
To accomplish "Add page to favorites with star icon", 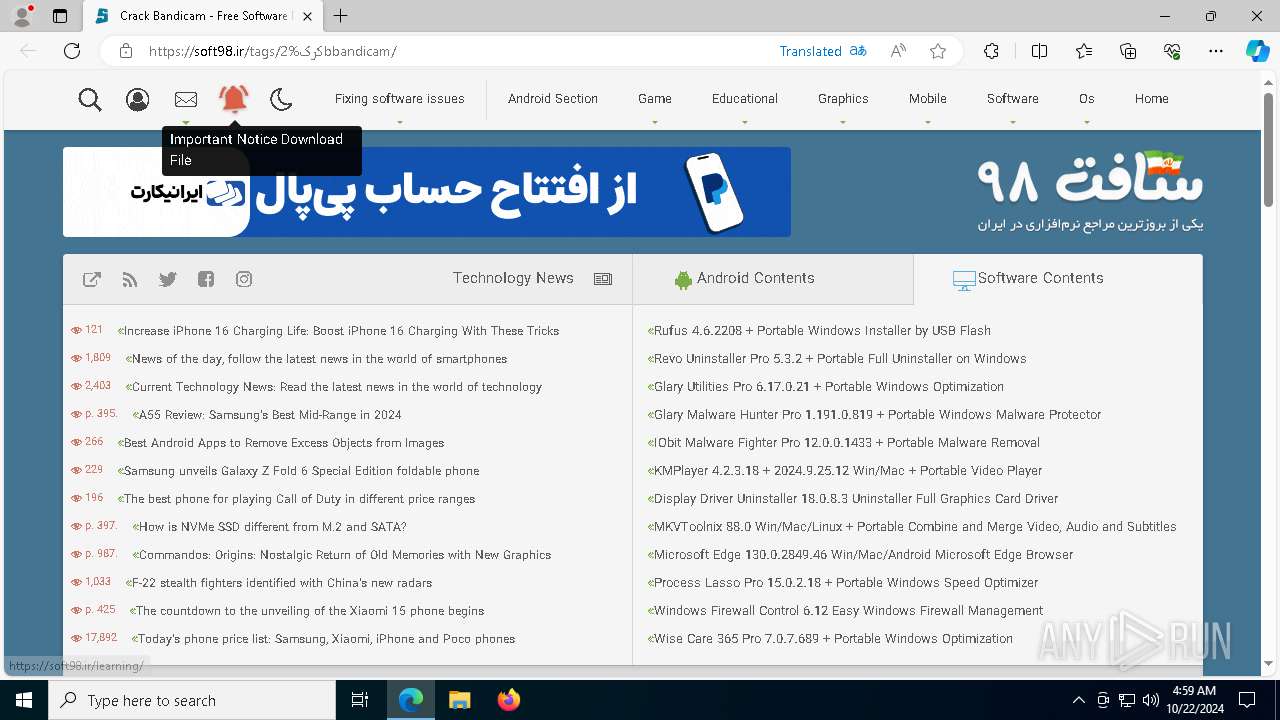I will click(938, 51).
